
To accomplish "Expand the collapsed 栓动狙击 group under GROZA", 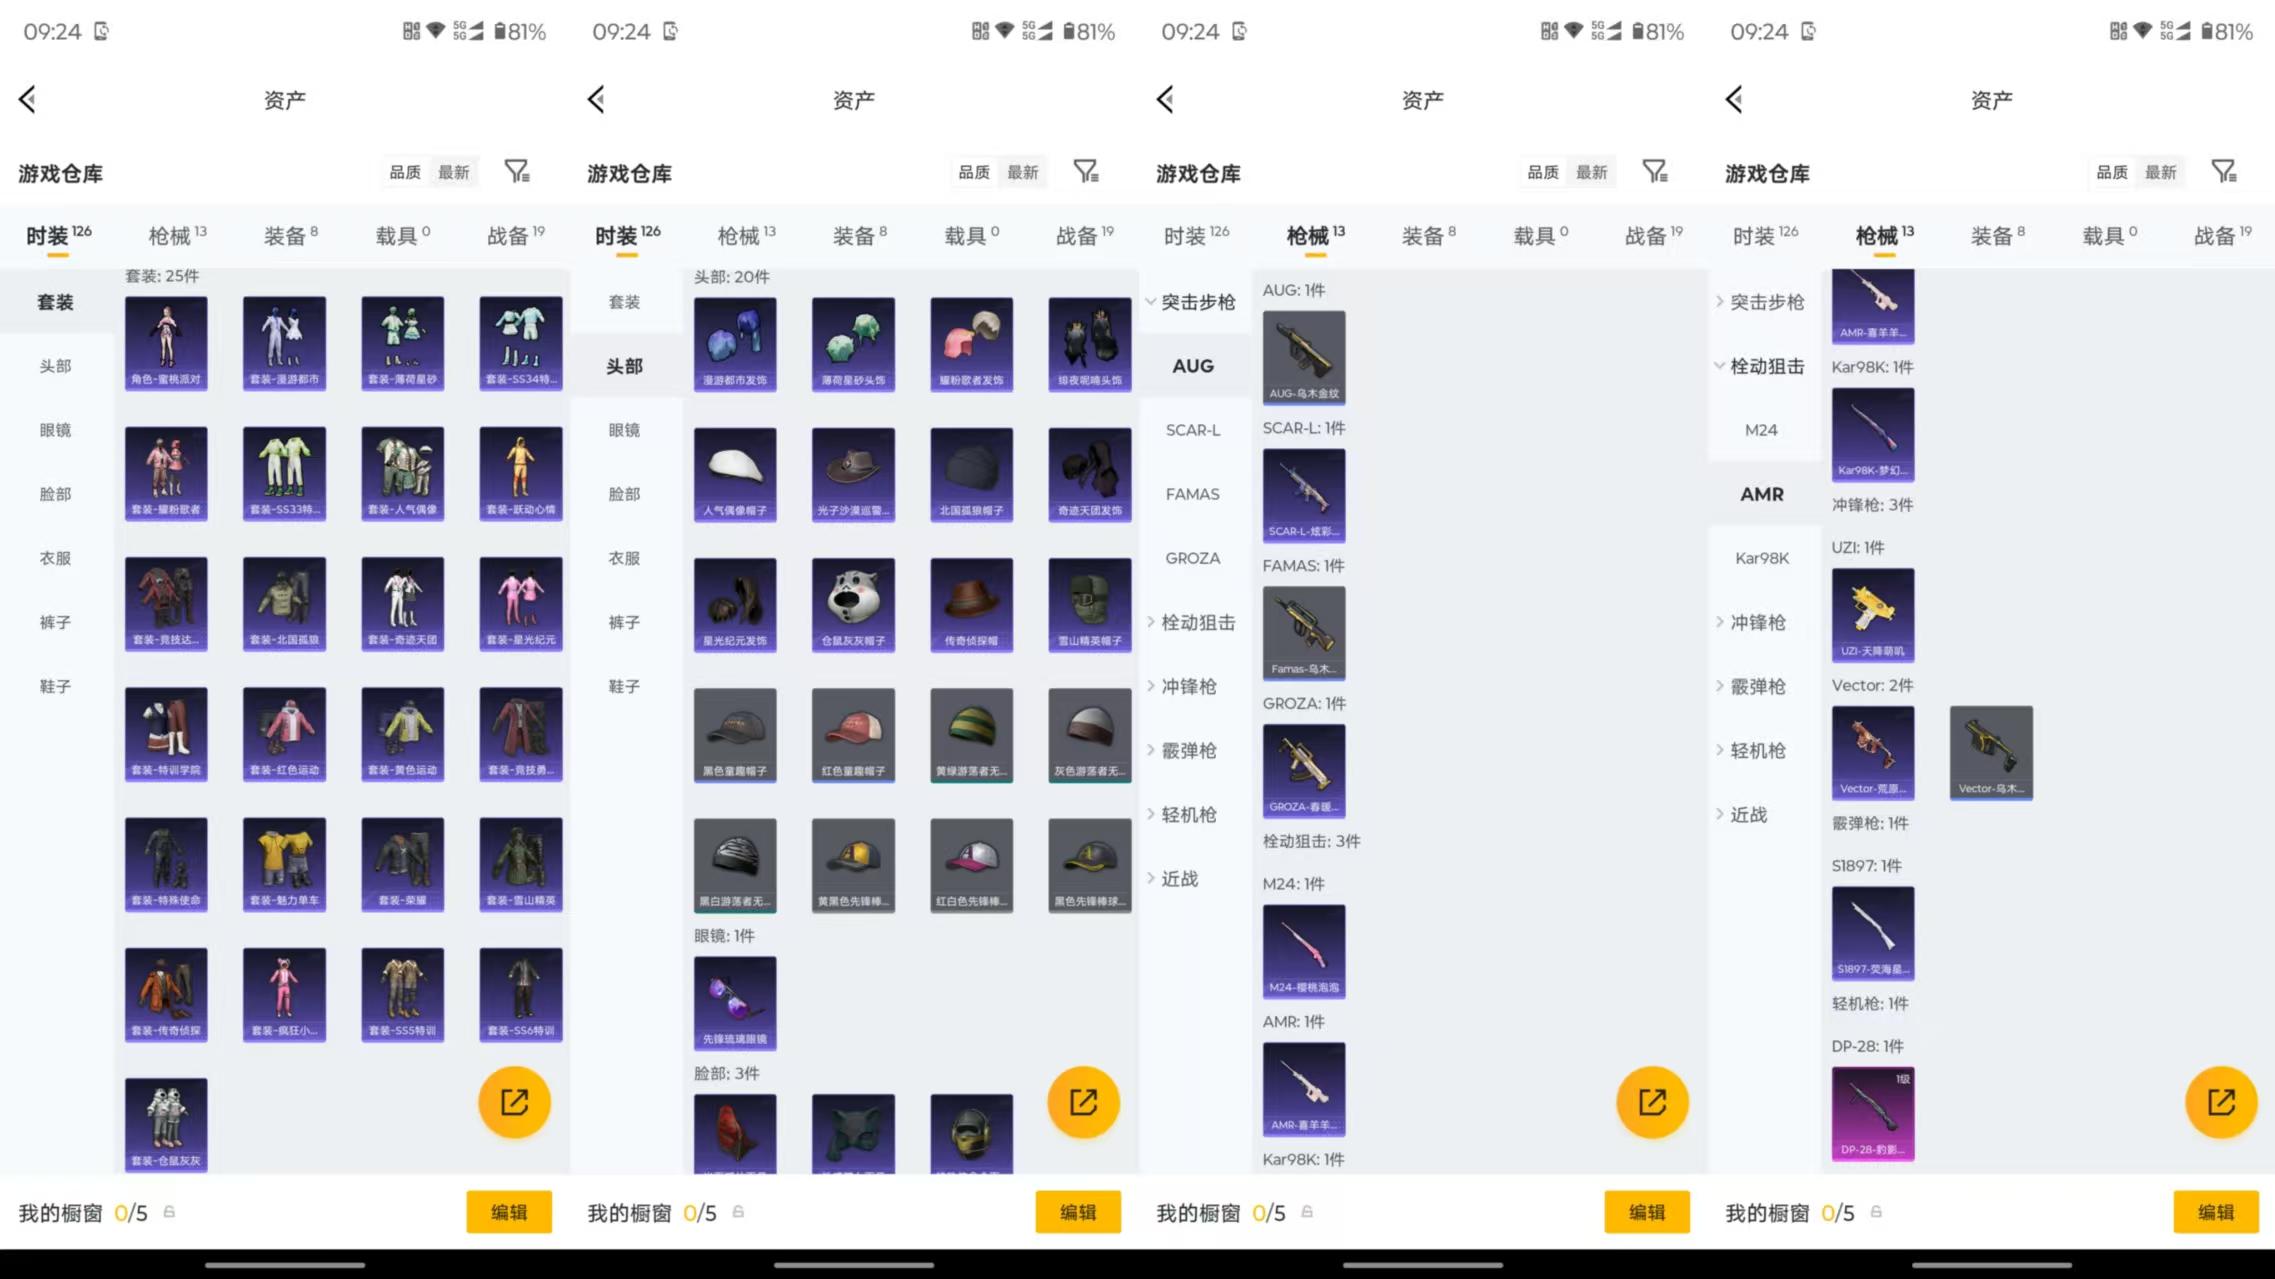I will (x=1195, y=622).
